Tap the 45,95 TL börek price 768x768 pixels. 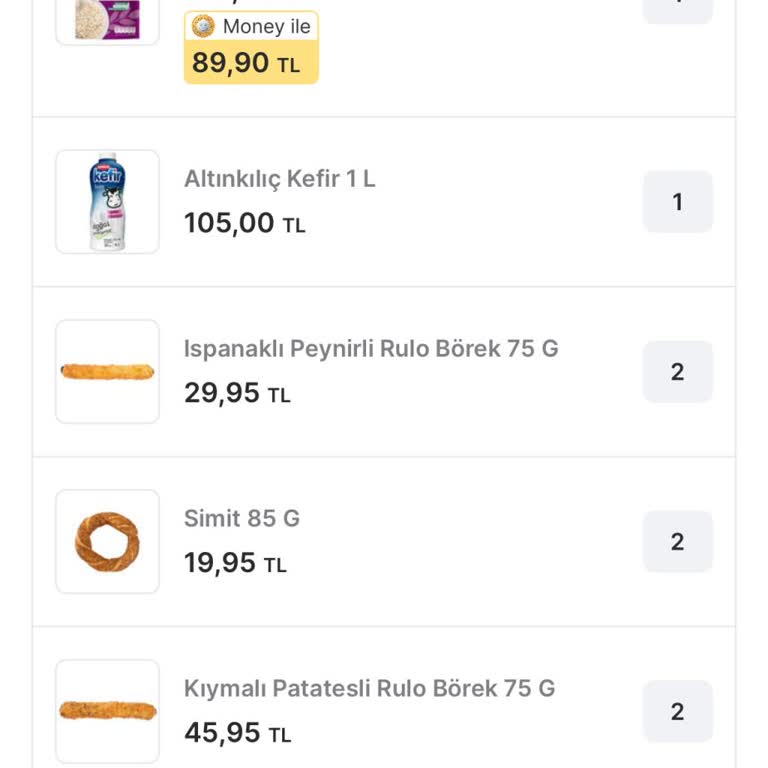[237, 733]
